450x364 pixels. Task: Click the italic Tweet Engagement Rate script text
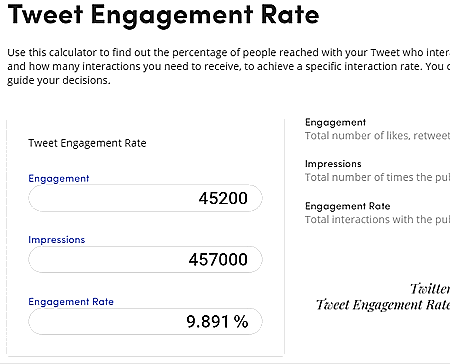(x=383, y=305)
